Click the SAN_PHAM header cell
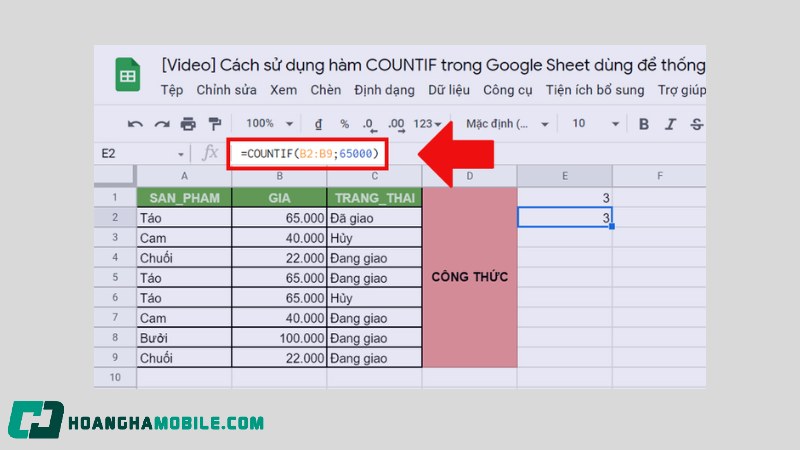Image resolution: width=800 pixels, height=450 pixels. click(x=184, y=197)
